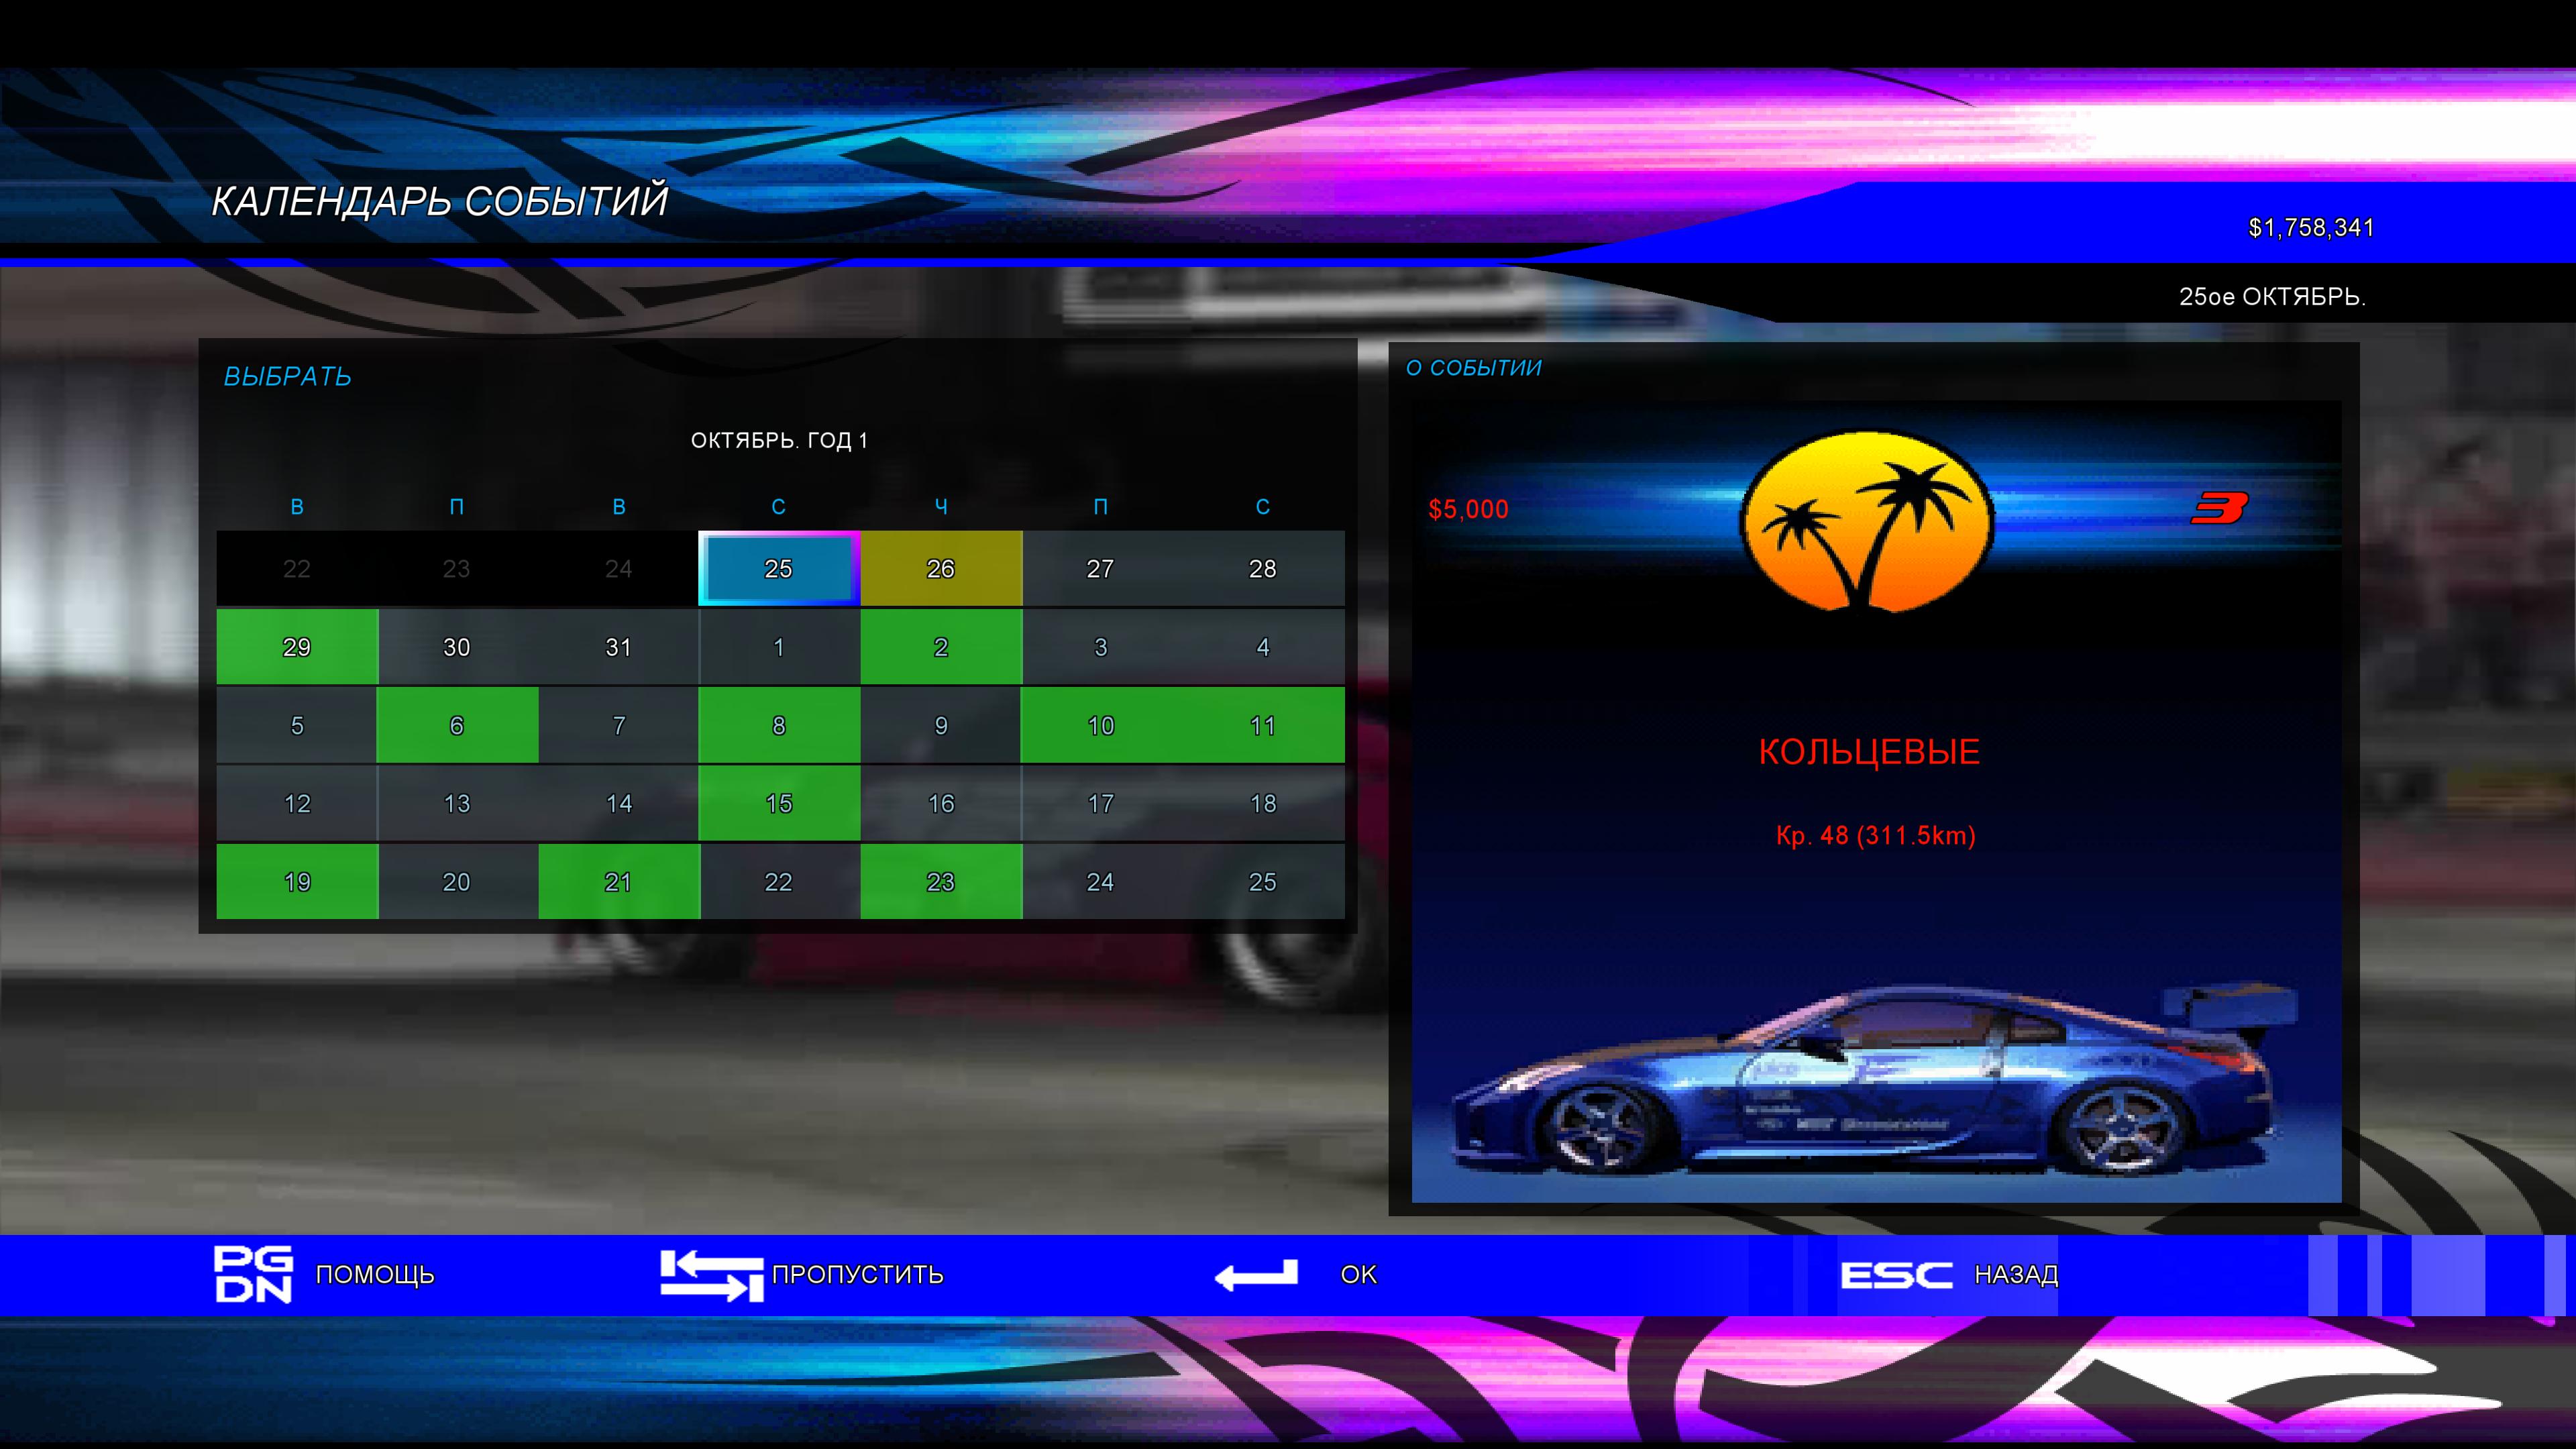Pick calendar day 5
The height and width of the screenshot is (1449, 2576).
[x=297, y=725]
